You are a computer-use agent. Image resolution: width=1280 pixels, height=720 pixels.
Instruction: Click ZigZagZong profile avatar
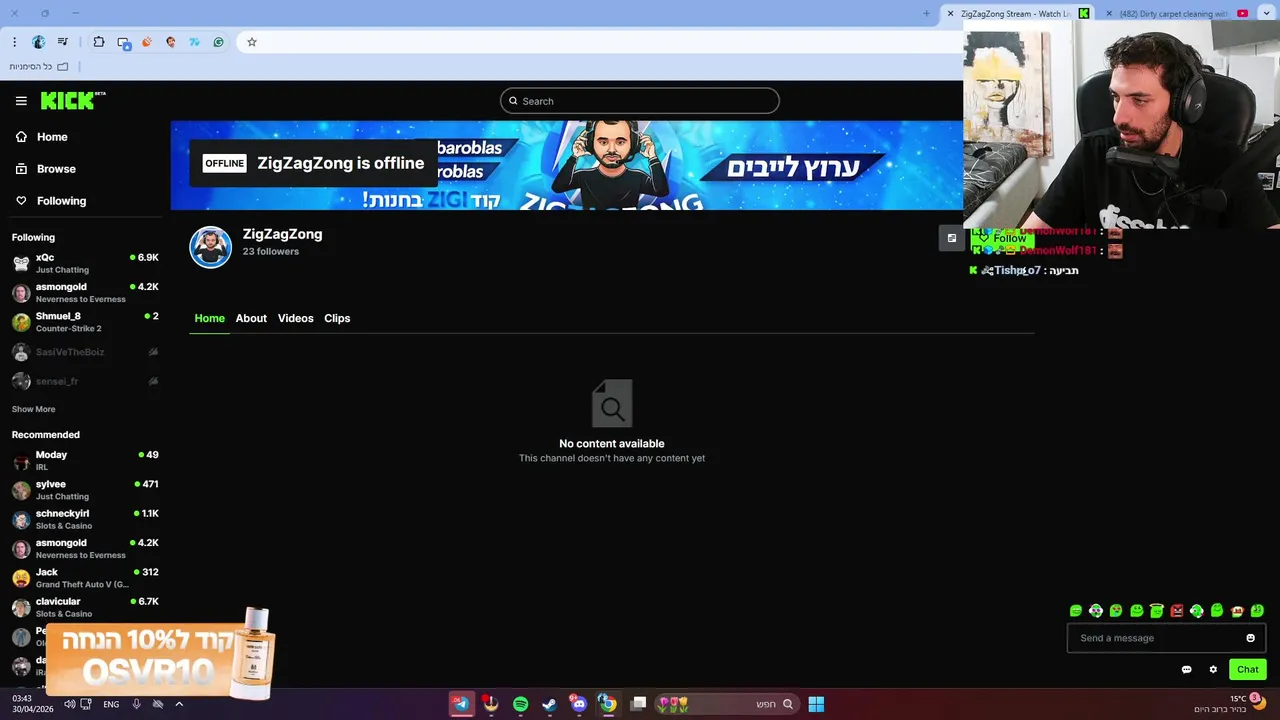[x=211, y=247]
